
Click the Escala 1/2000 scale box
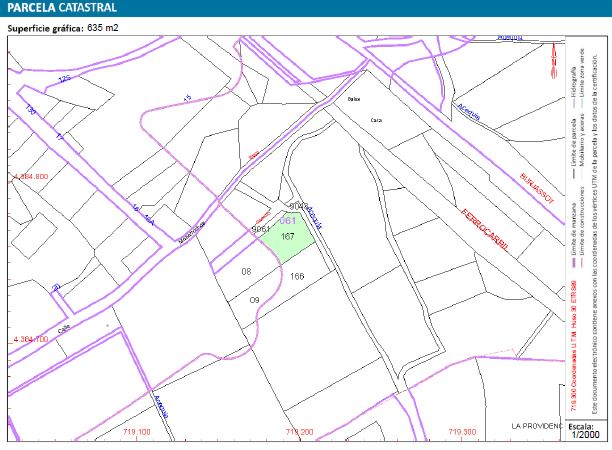point(586,430)
